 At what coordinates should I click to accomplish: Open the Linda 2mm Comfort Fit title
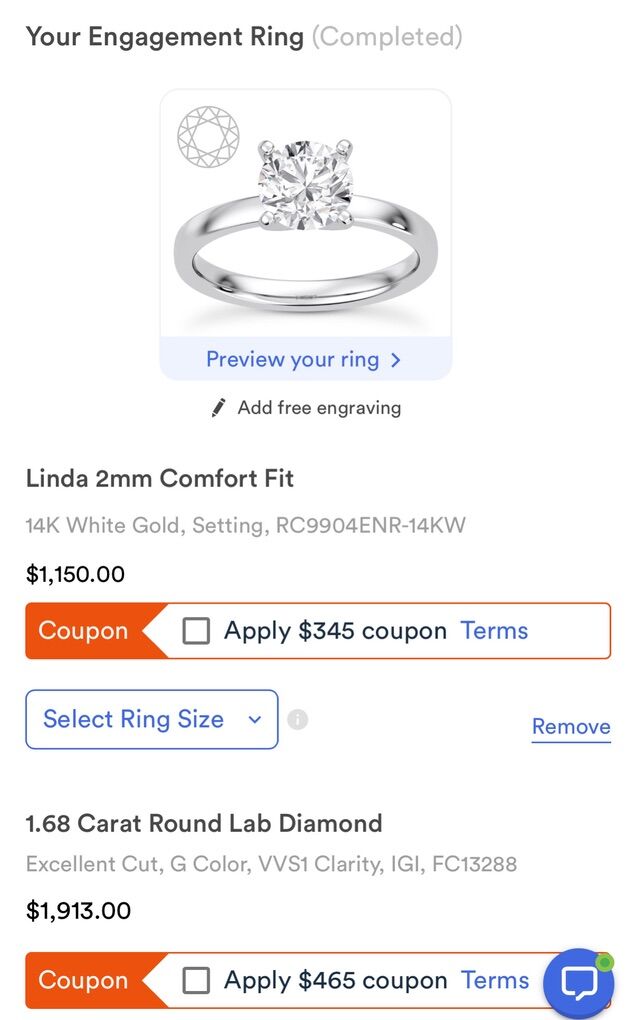pyautogui.click(x=160, y=478)
